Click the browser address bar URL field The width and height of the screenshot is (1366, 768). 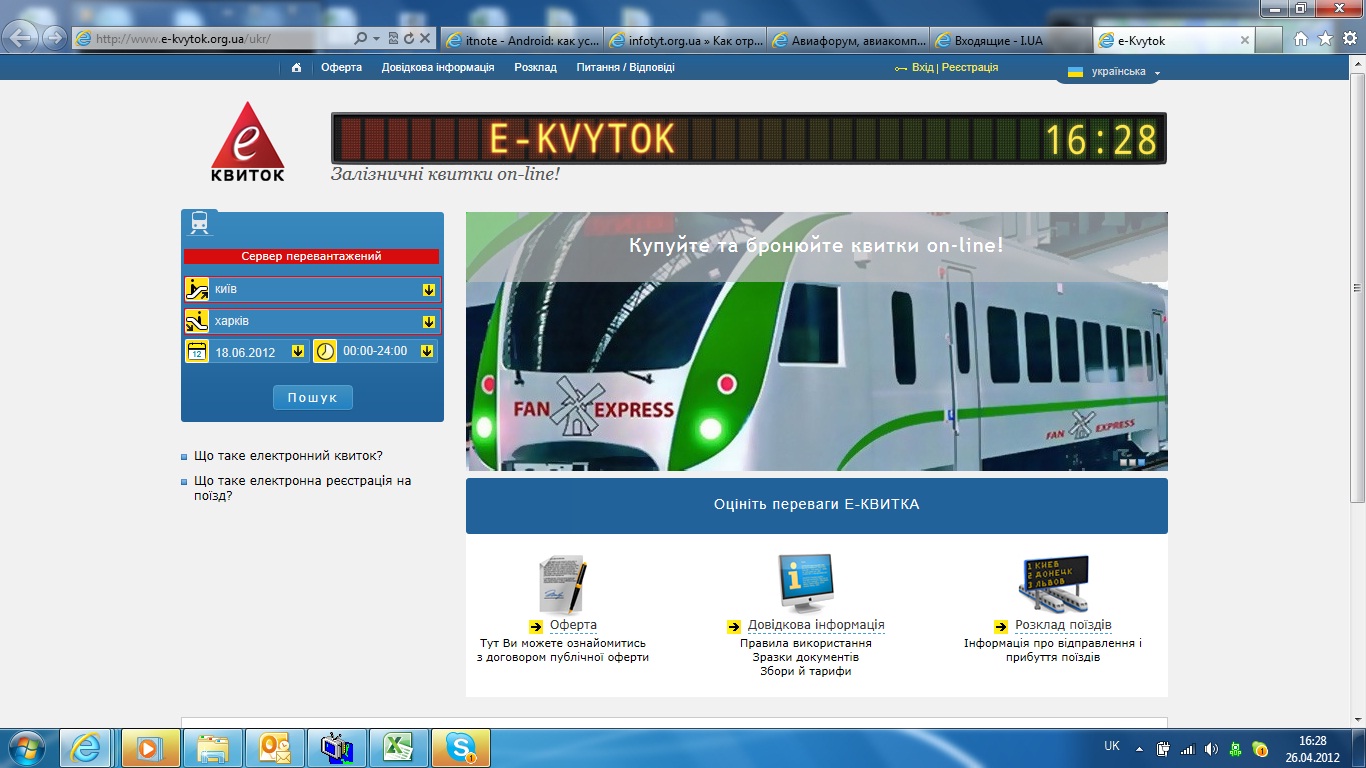coord(220,39)
